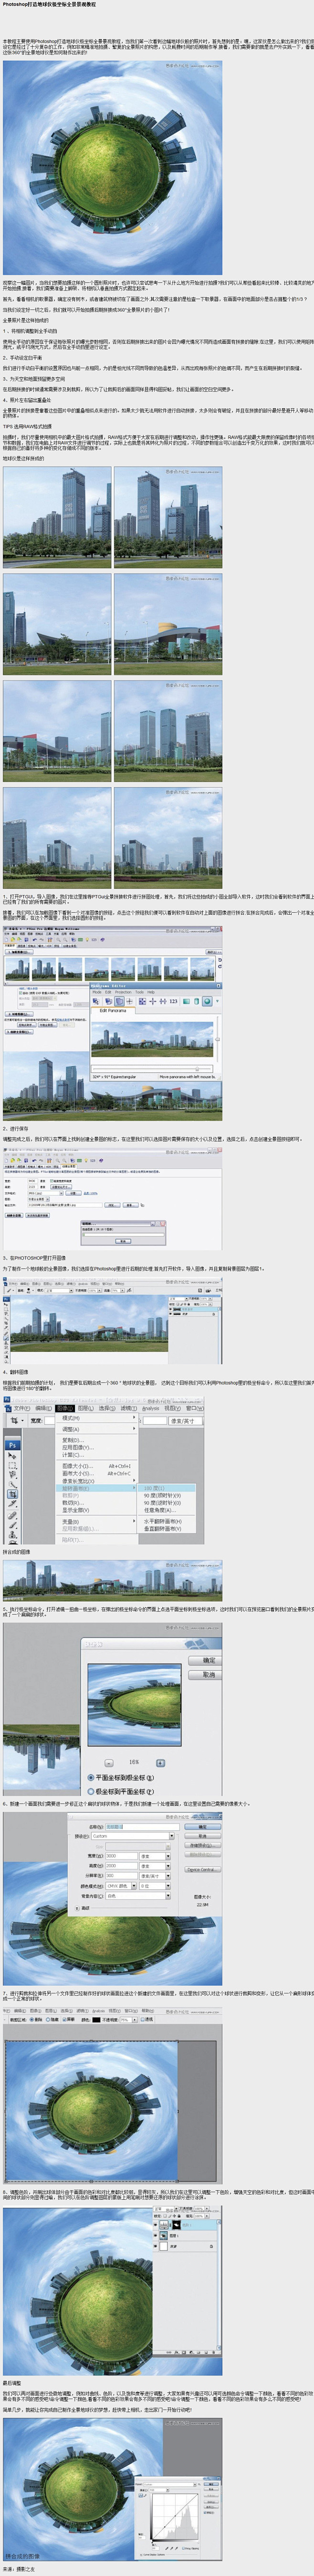Viewport: 314px width, 2576px height.
Task: Click the Ps logo in Photoshop toolbox
Action: 12,1445
